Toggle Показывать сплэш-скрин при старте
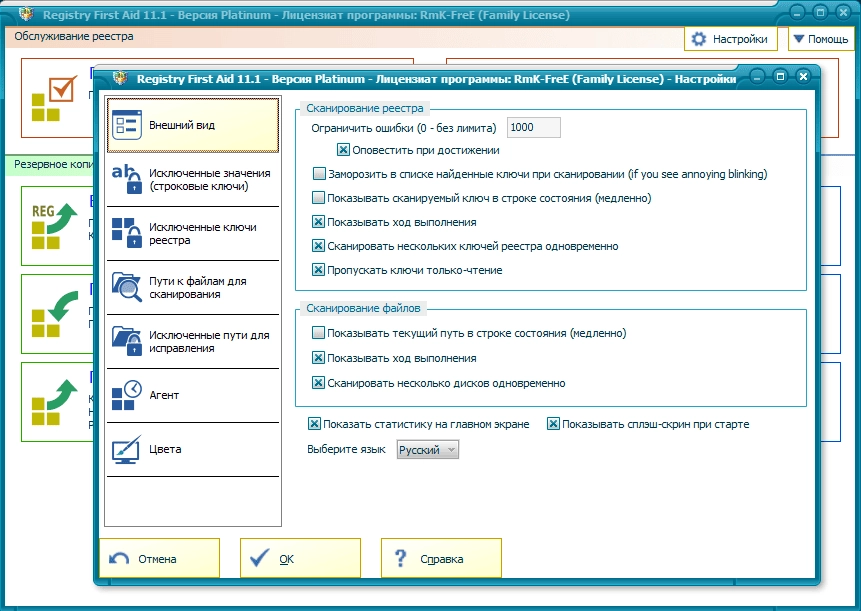 [553, 424]
